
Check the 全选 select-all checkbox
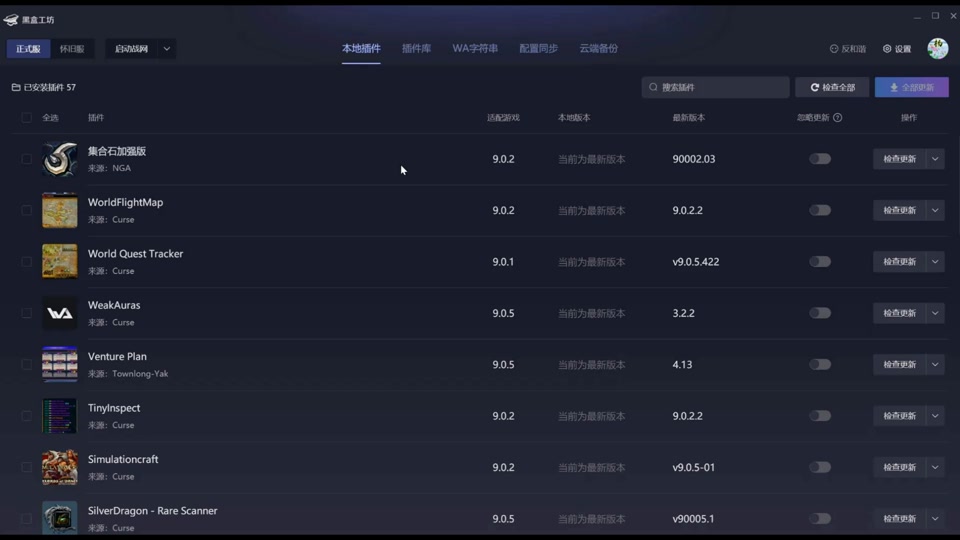pyautogui.click(x=26, y=118)
